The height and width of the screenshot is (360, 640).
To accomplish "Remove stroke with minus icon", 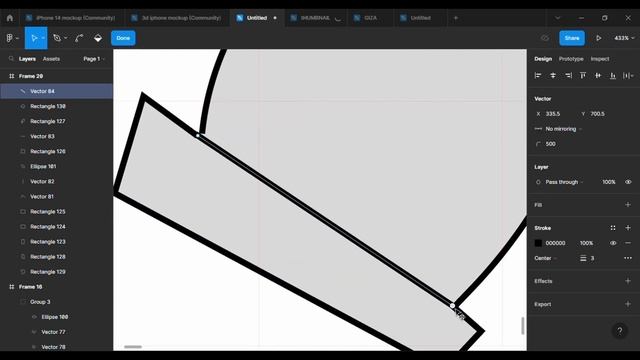I will click(628, 243).
